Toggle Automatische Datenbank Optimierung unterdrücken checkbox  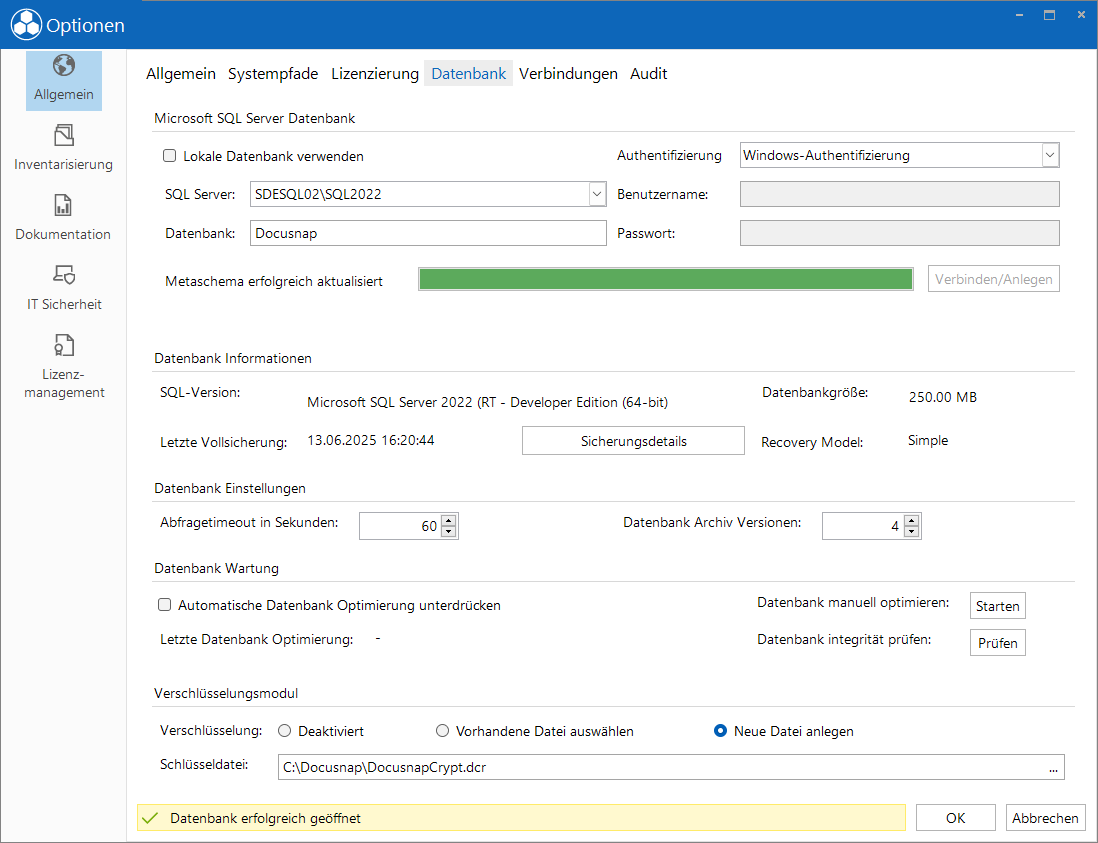(x=165, y=604)
